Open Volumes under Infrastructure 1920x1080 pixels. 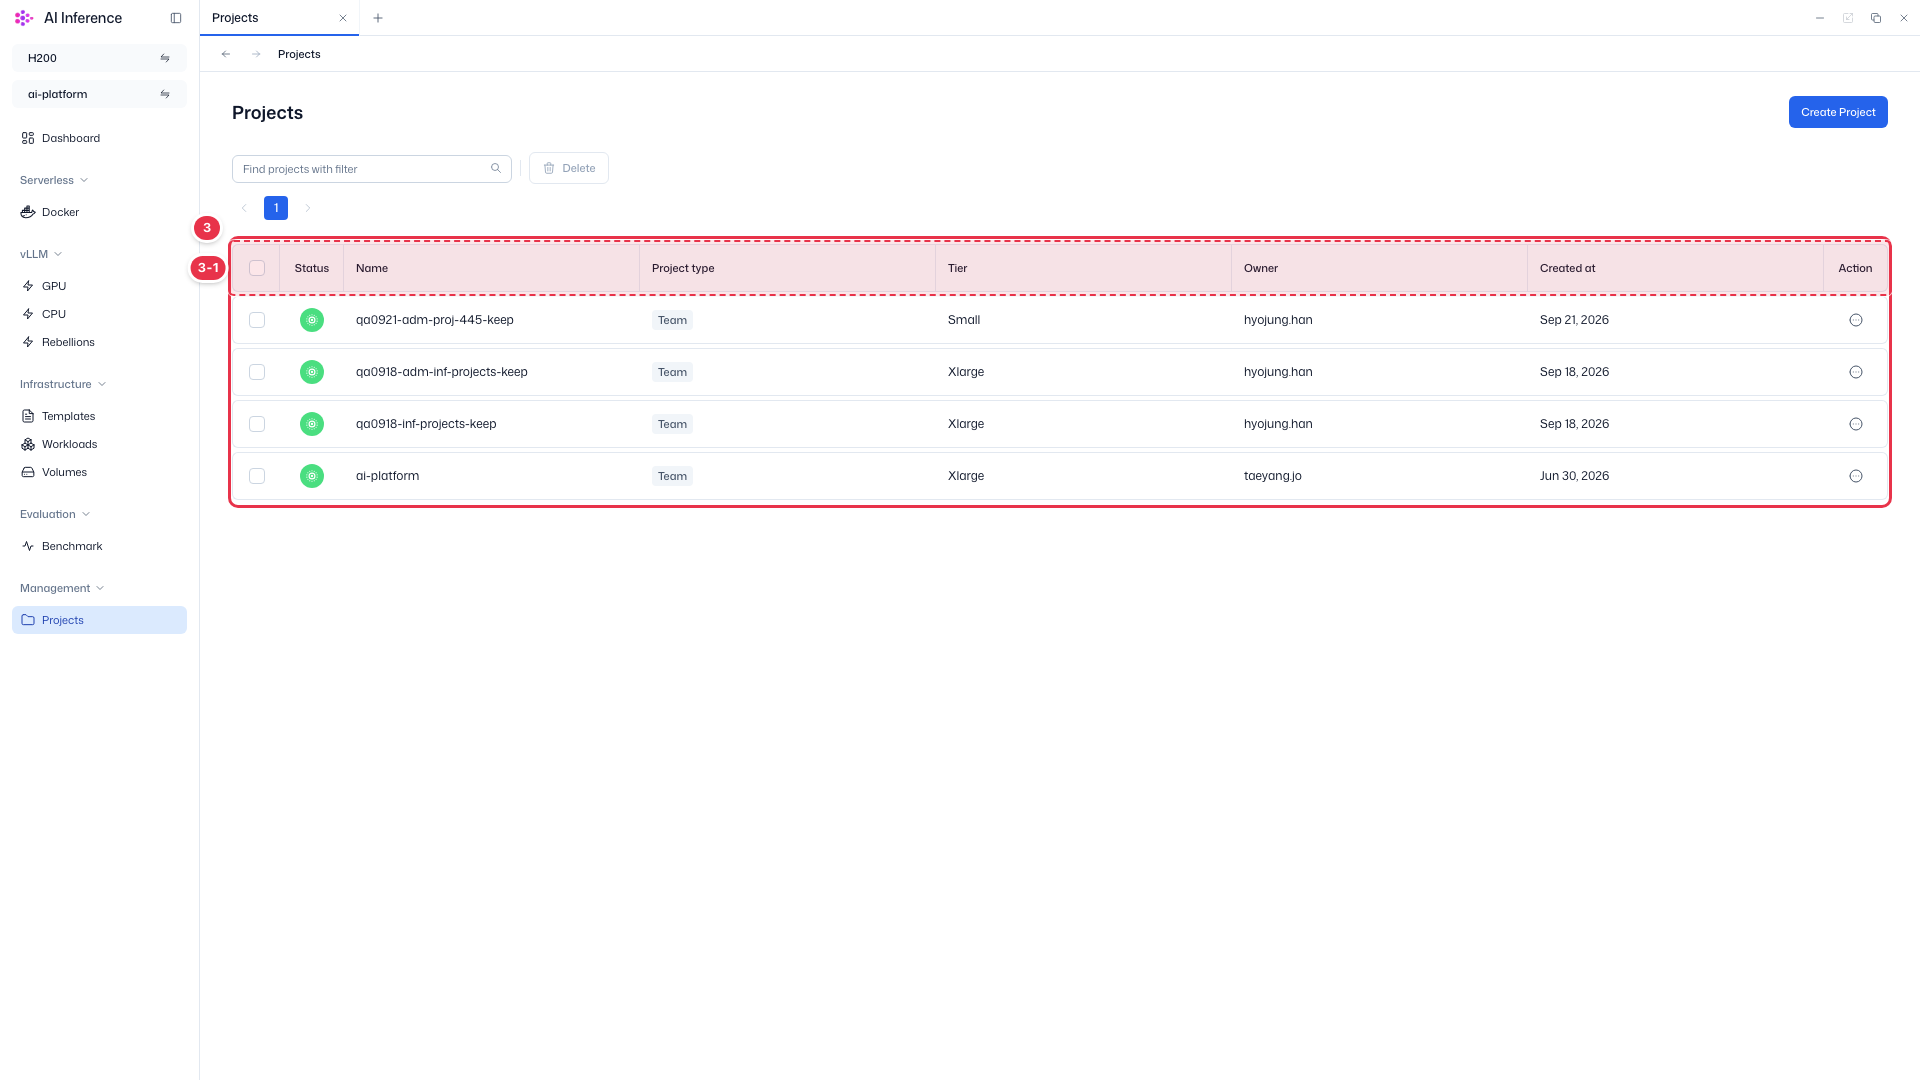pos(99,472)
